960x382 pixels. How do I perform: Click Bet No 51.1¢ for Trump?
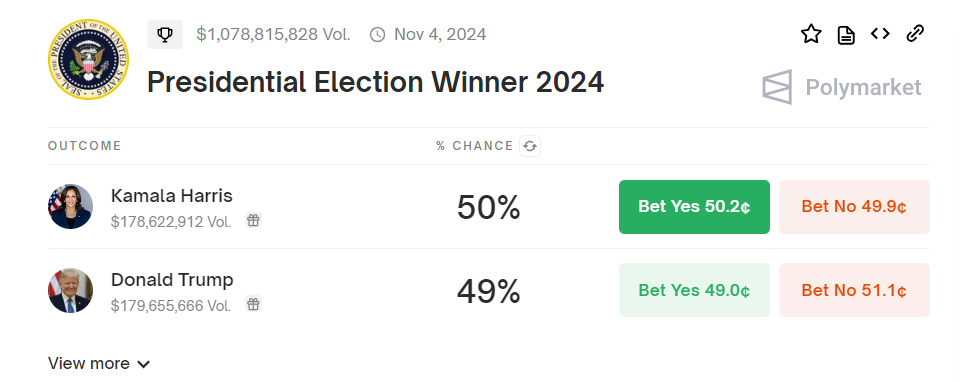(x=854, y=290)
